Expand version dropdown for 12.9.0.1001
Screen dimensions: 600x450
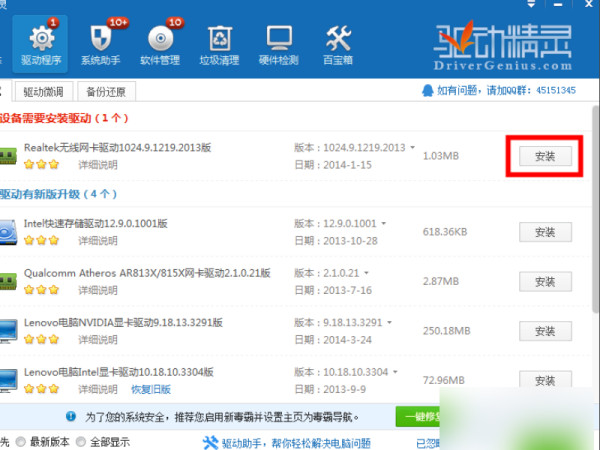pyautogui.click(x=384, y=223)
